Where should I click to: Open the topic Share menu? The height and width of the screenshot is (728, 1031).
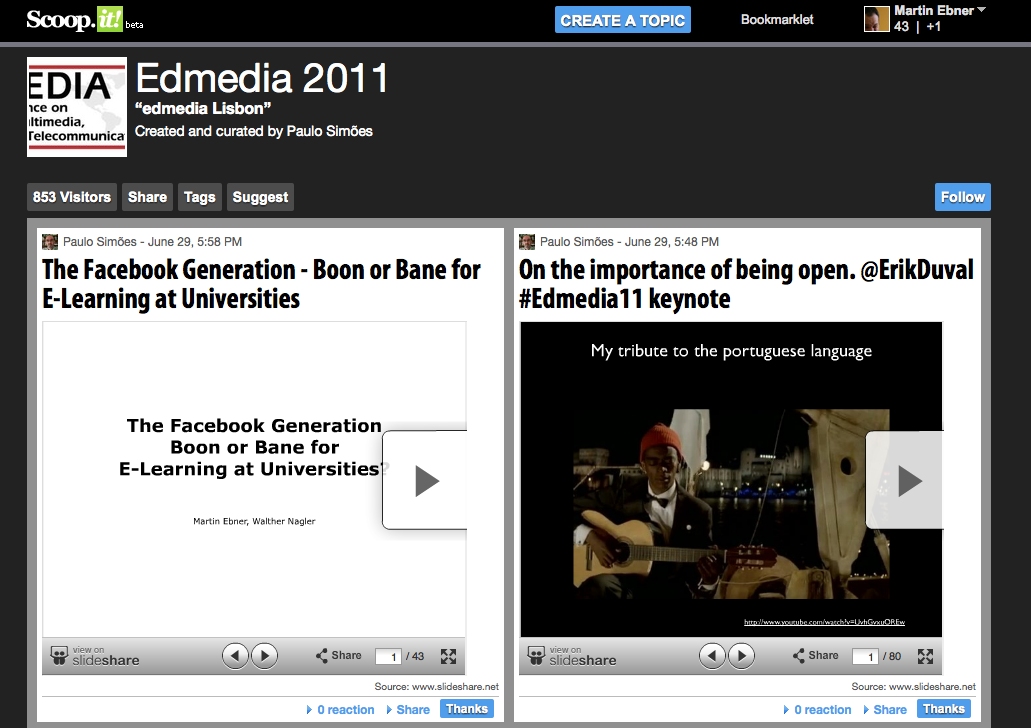coord(147,197)
